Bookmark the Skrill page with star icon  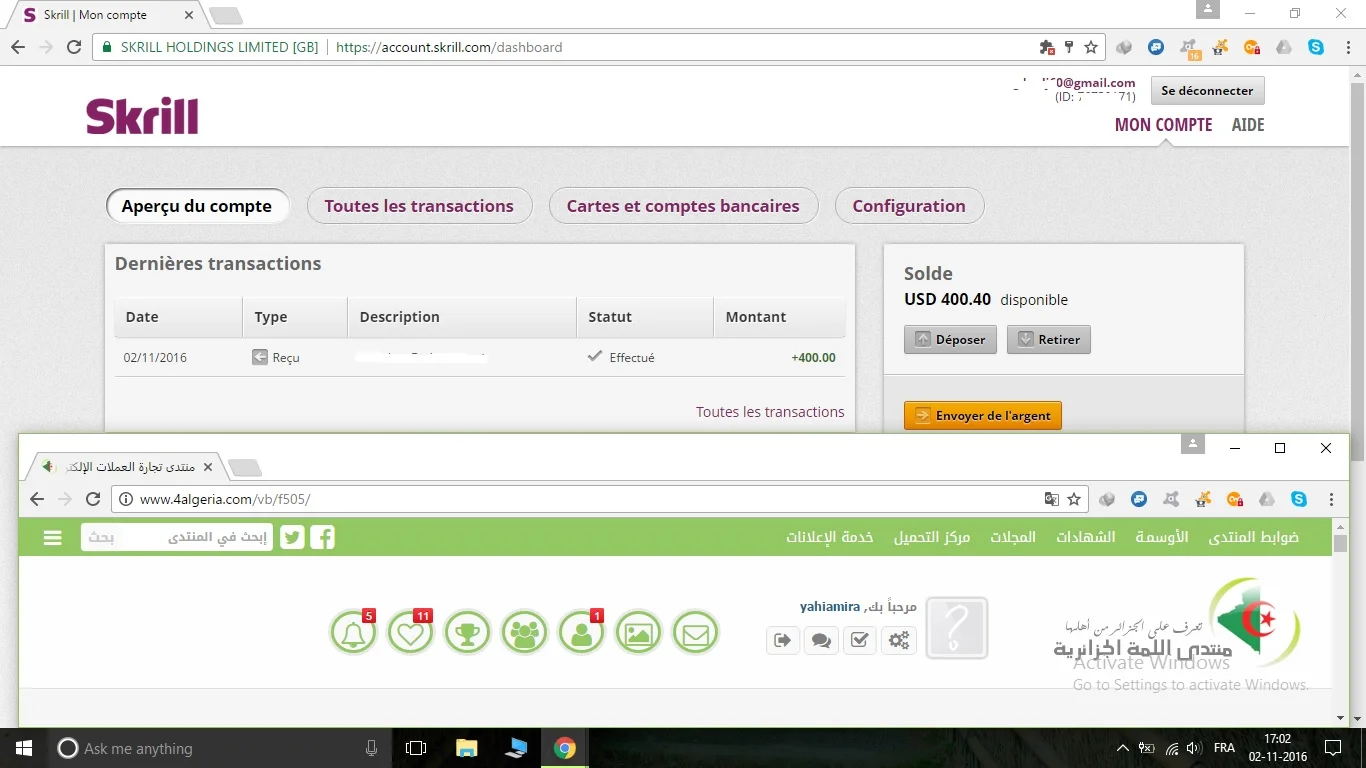(x=1091, y=47)
